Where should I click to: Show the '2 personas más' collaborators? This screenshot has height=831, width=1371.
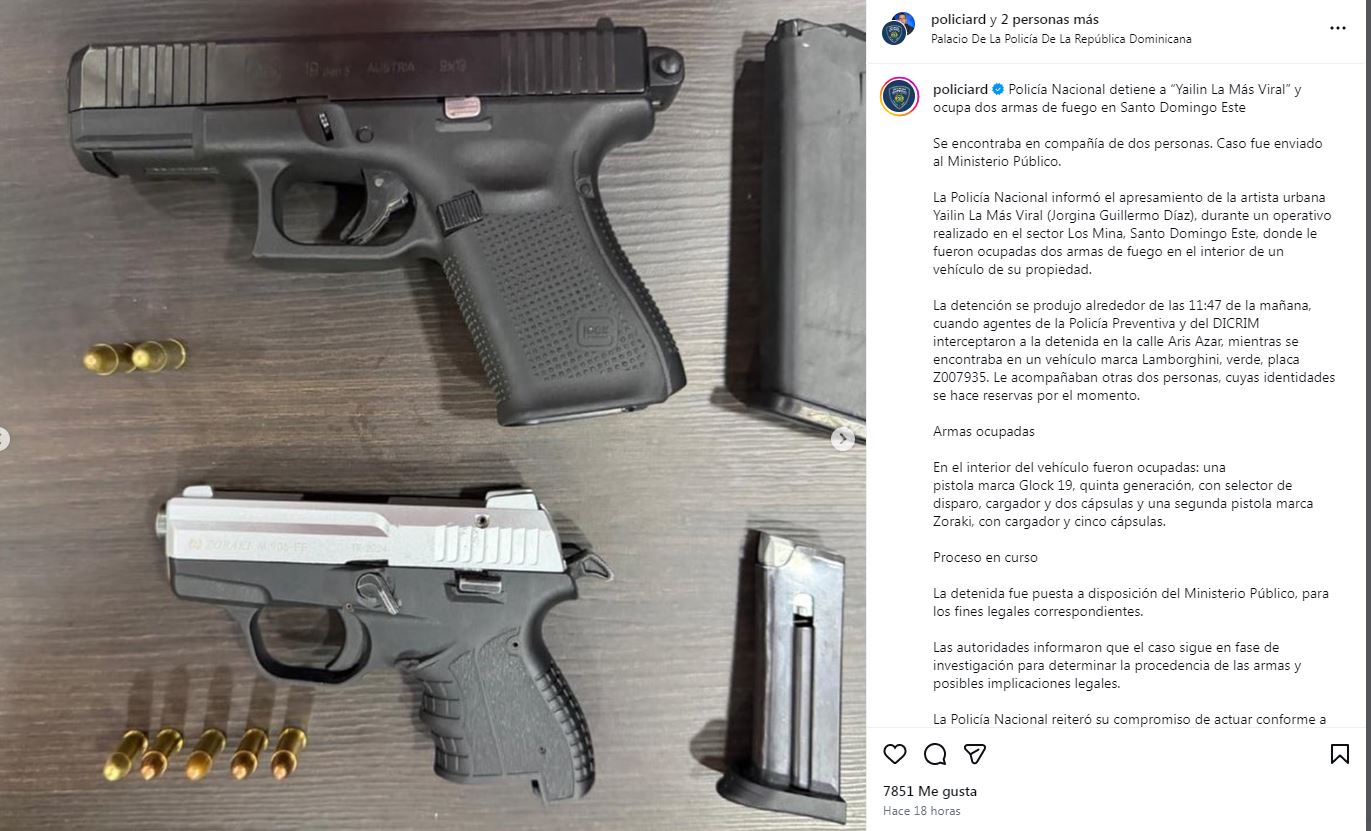1049,19
